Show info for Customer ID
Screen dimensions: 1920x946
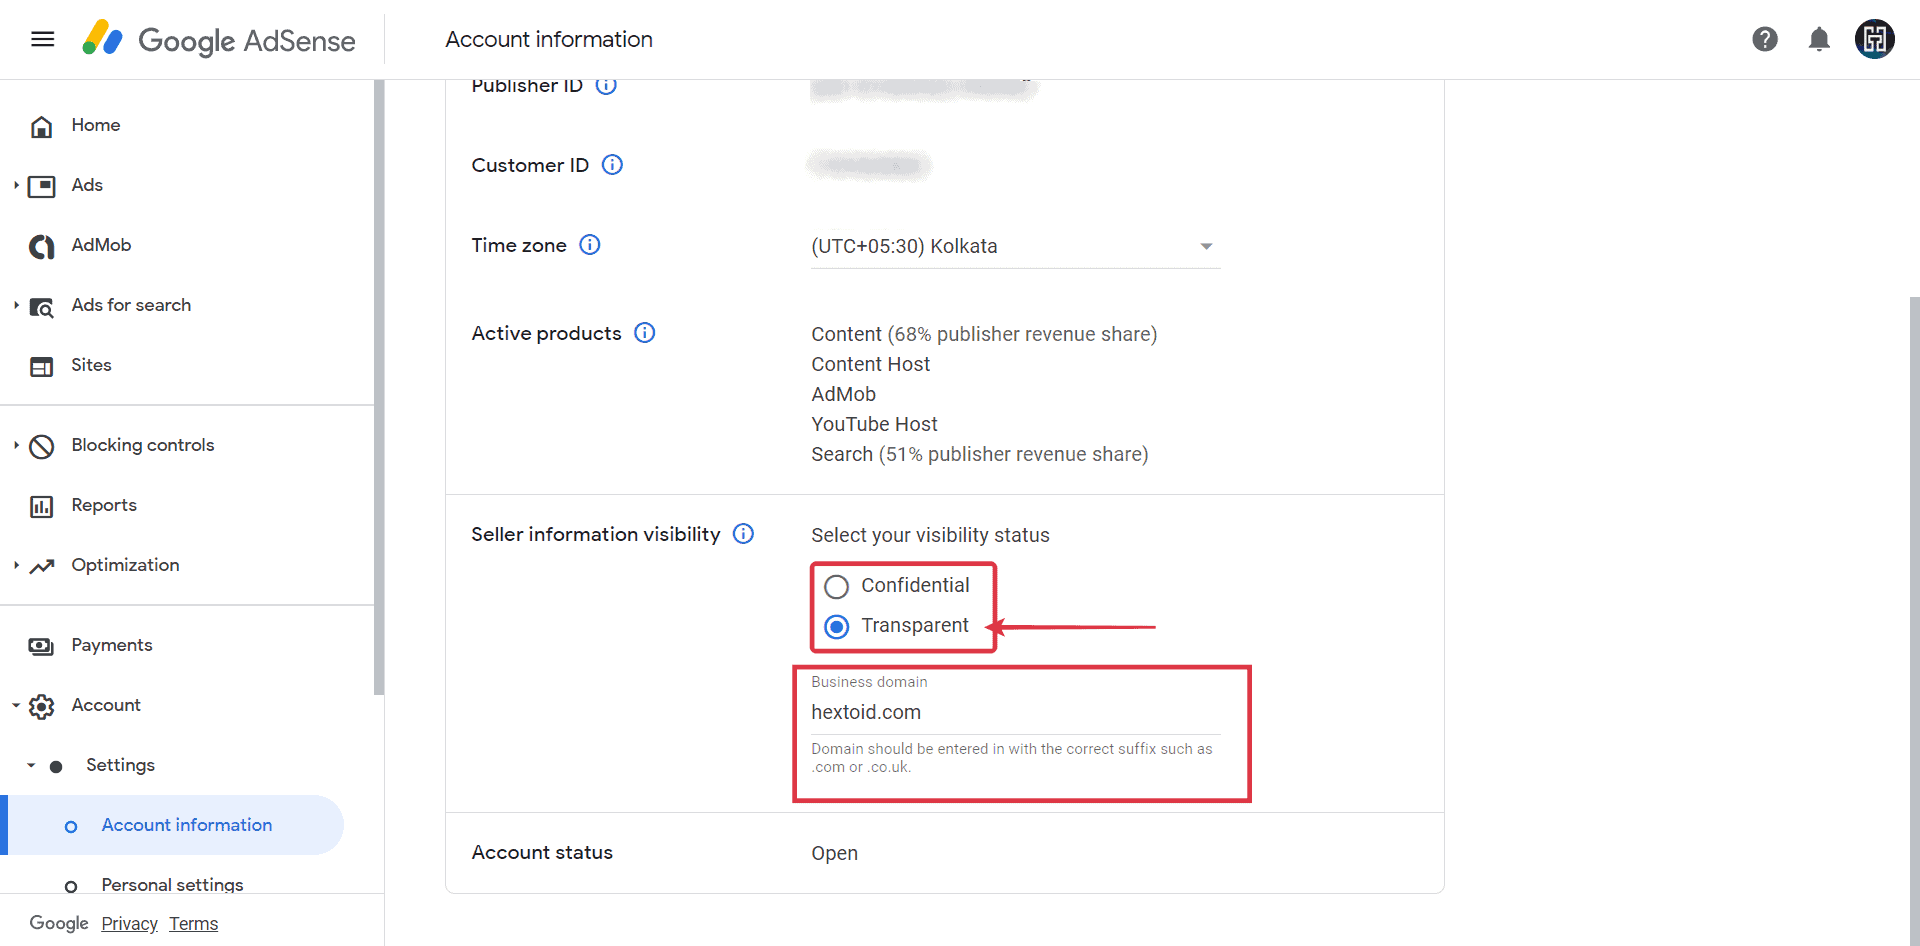pyautogui.click(x=612, y=165)
